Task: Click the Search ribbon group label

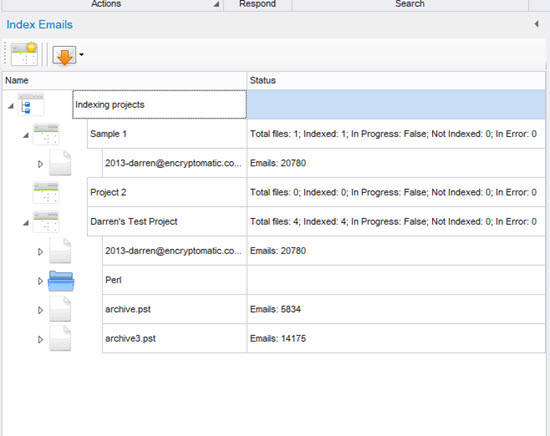Action: pyautogui.click(x=410, y=4)
